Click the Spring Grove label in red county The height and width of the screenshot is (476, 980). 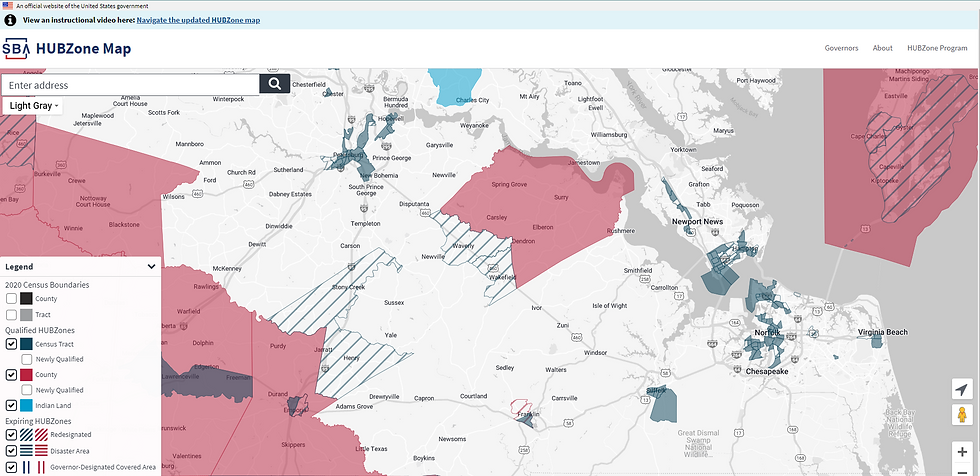[x=509, y=185]
